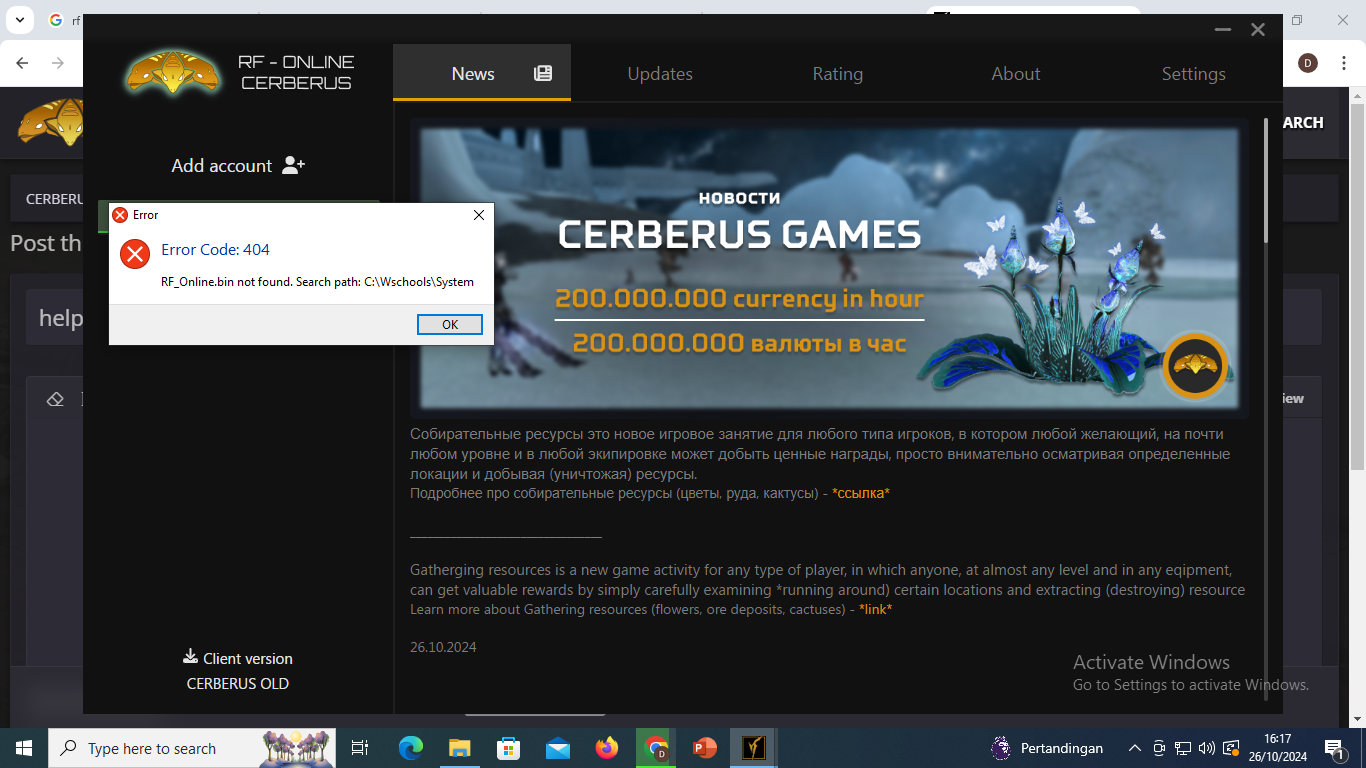Screen dimensions: 1366x768
Task: Select the CERBERUS OLD client version
Action: coord(238,684)
